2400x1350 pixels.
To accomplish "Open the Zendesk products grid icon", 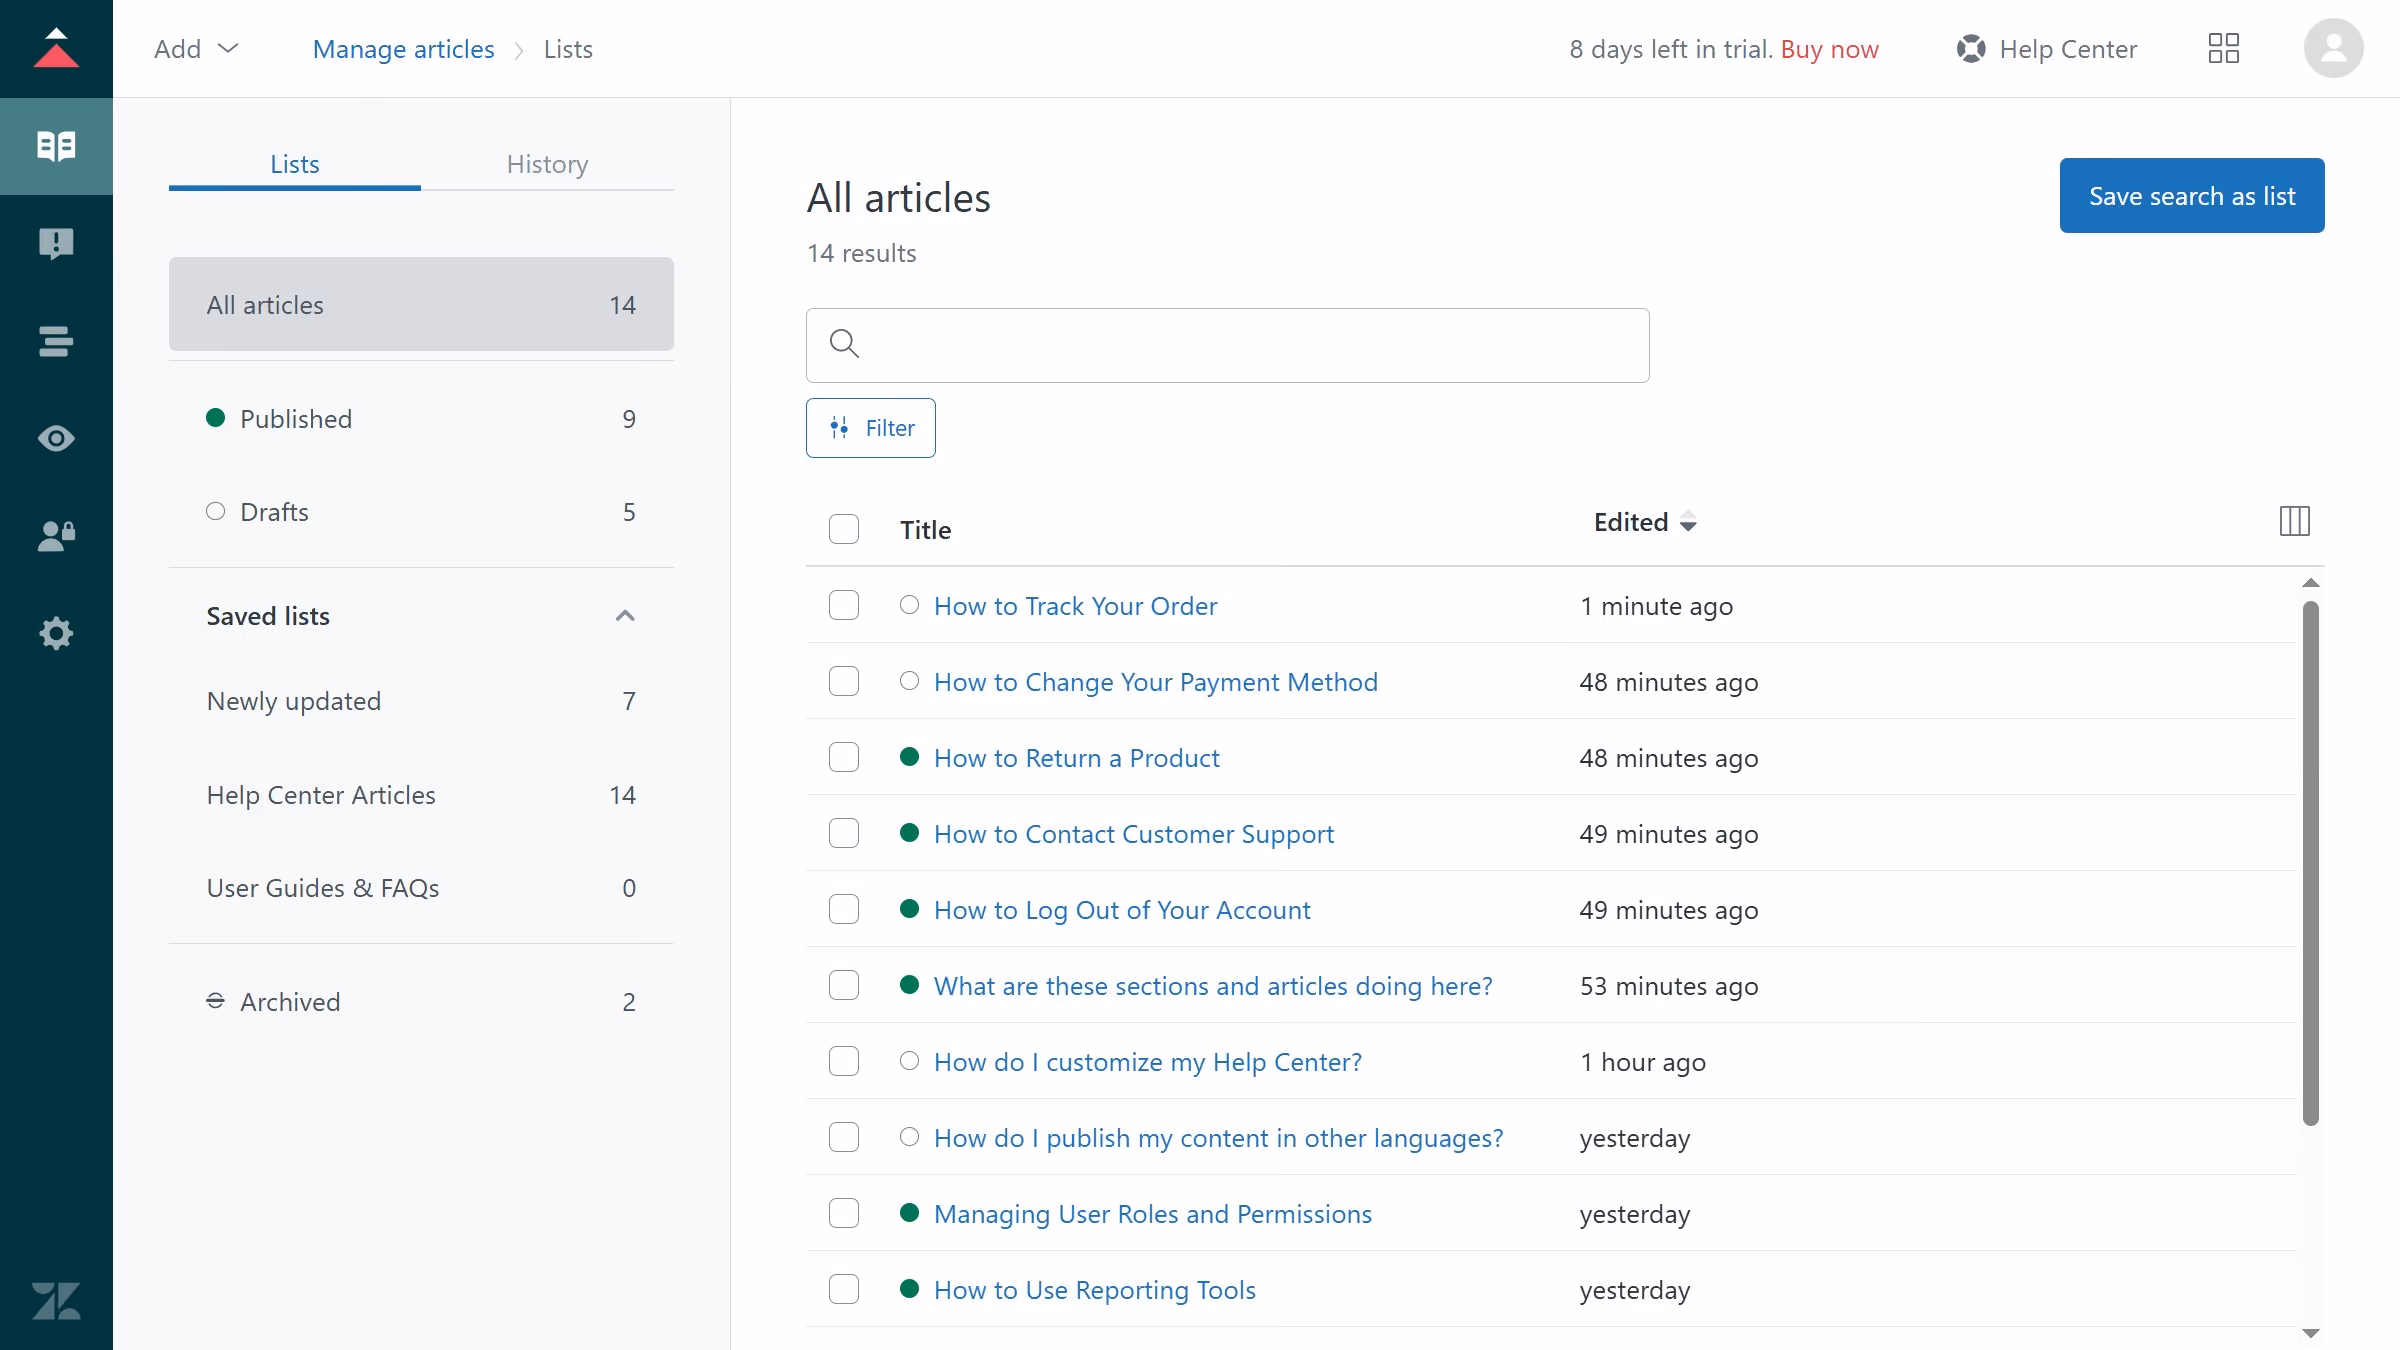I will pos(2224,48).
